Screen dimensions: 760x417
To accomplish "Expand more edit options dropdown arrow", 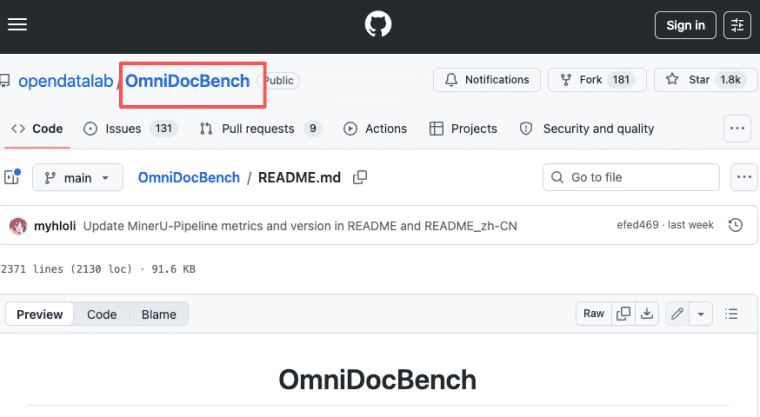I will click(x=700, y=314).
